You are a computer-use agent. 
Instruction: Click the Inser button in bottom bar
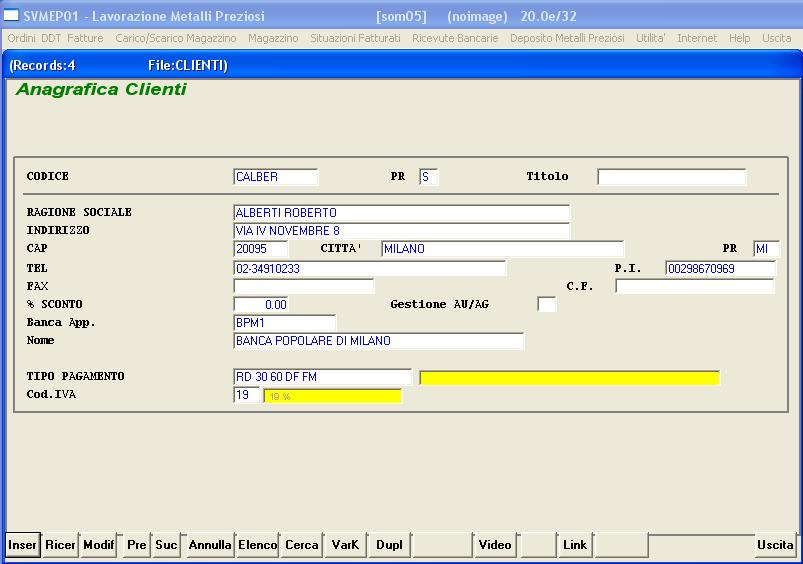click(x=22, y=545)
